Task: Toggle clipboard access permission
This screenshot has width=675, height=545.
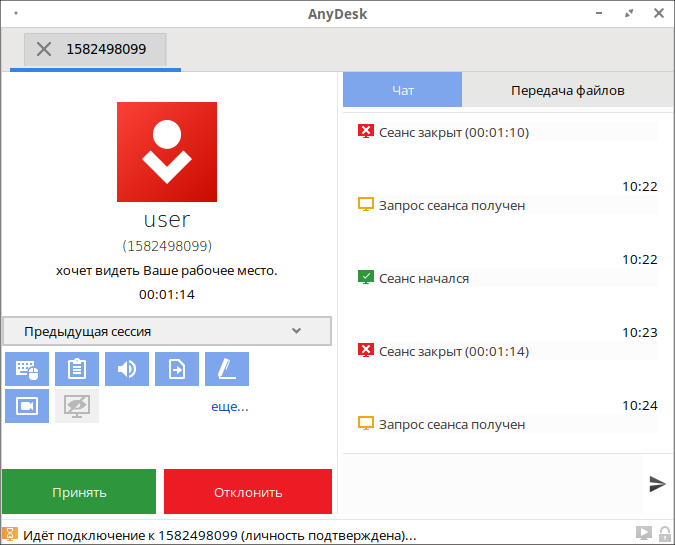Action: [77, 369]
